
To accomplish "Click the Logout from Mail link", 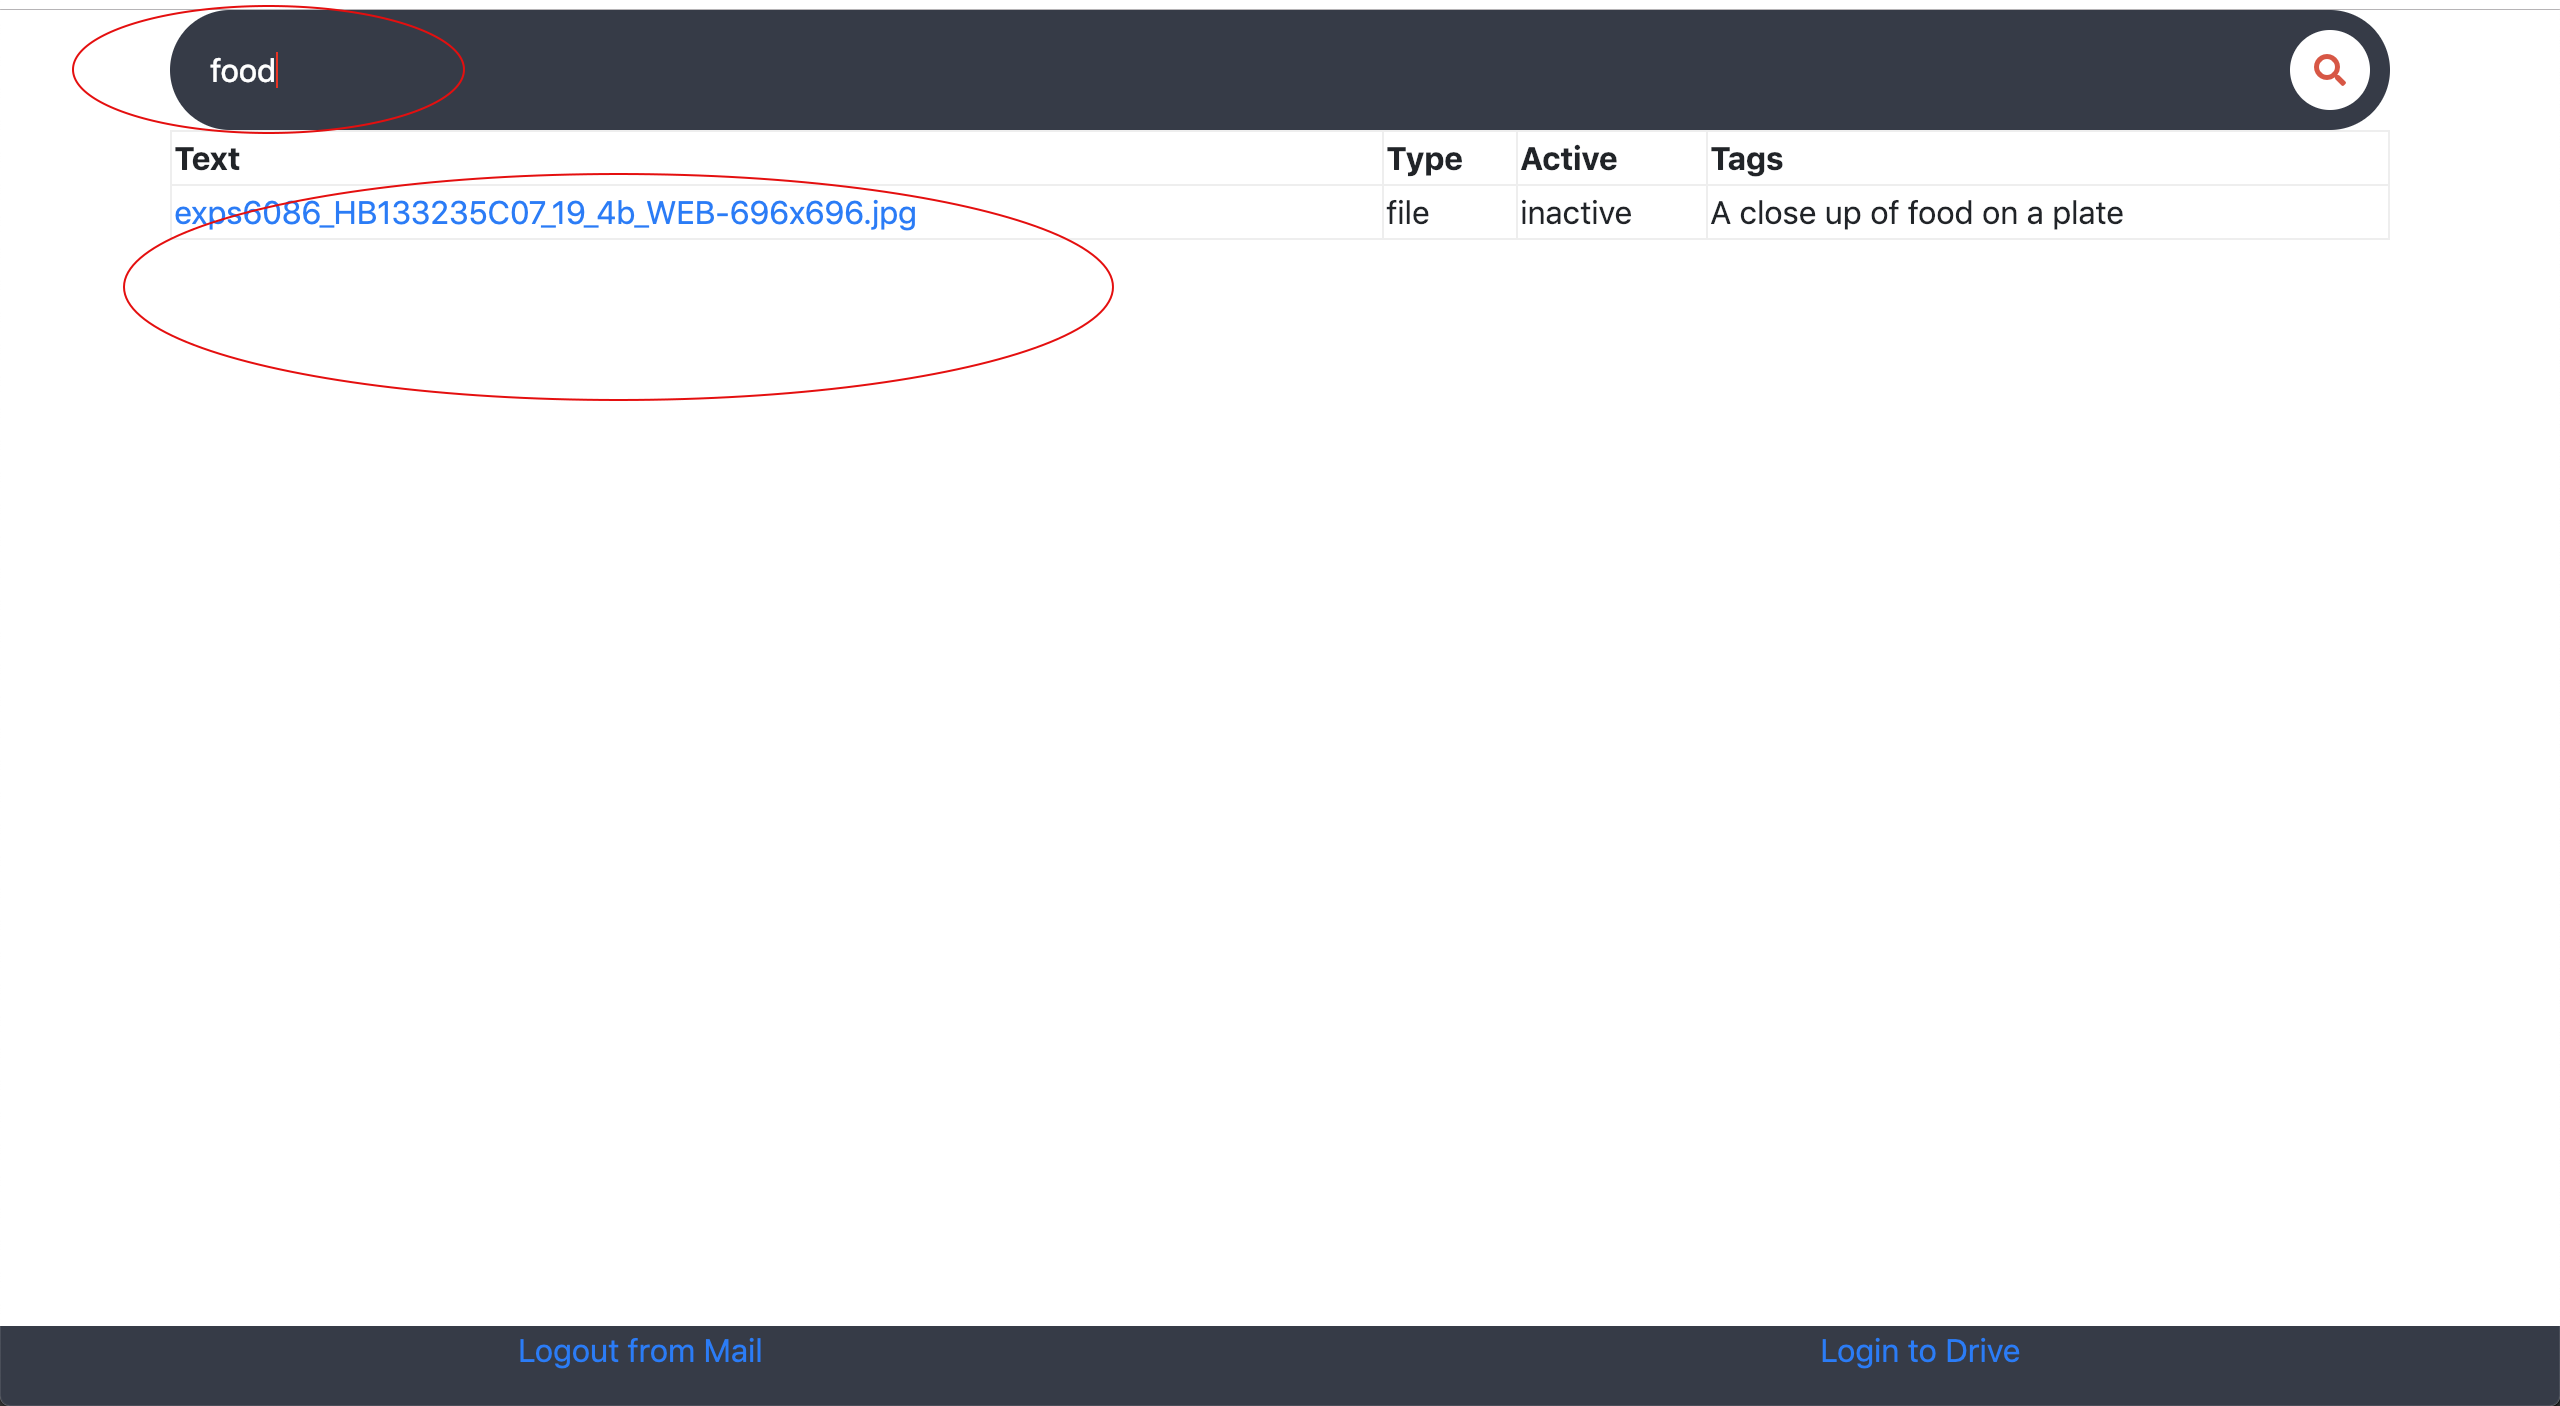I will coord(639,1351).
